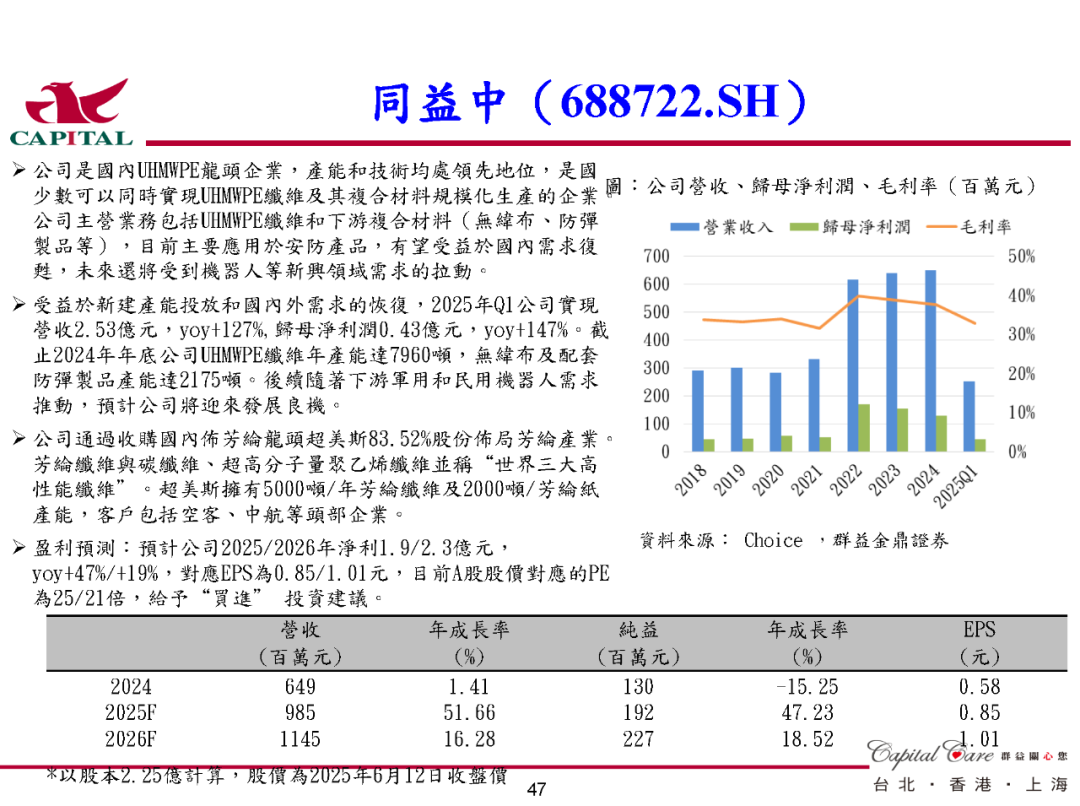This screenshot has height=806, width=1080.
Task: Click the growth value 18.52
Action: point(807,739)
